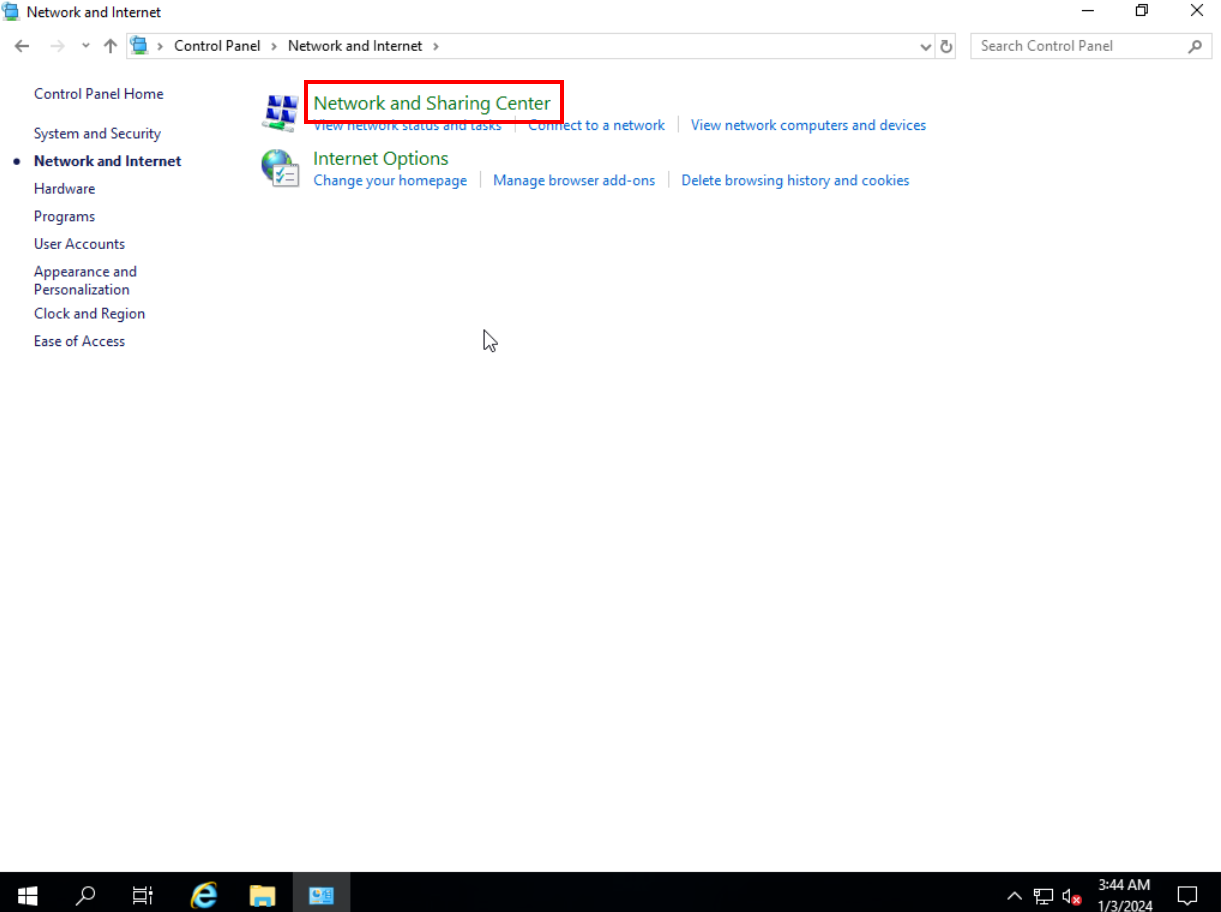Open File Explorer from the taskbar
Screen dimensions: 1221x912
262,894
